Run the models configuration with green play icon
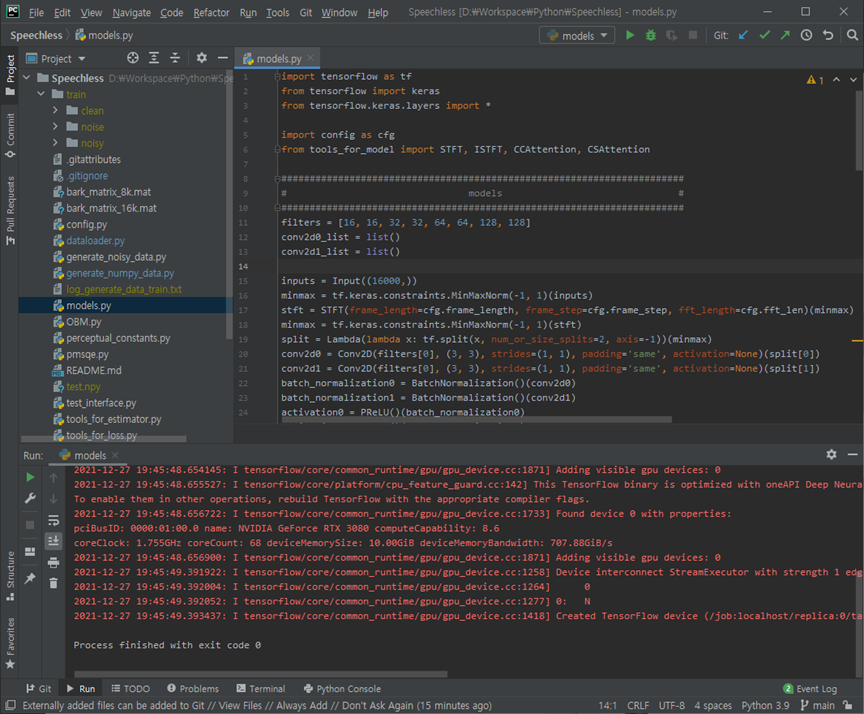The image size is (864, 714). click(x=629, y=35)
